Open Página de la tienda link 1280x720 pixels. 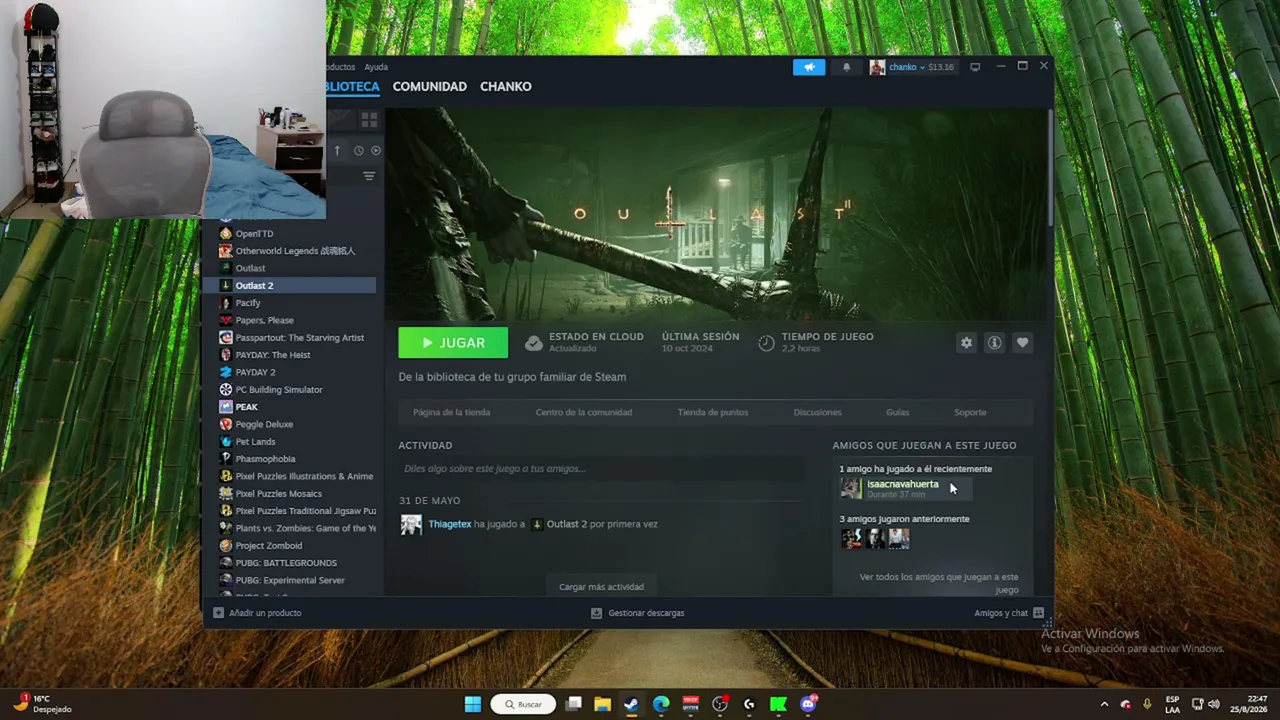tap(452, 412)
